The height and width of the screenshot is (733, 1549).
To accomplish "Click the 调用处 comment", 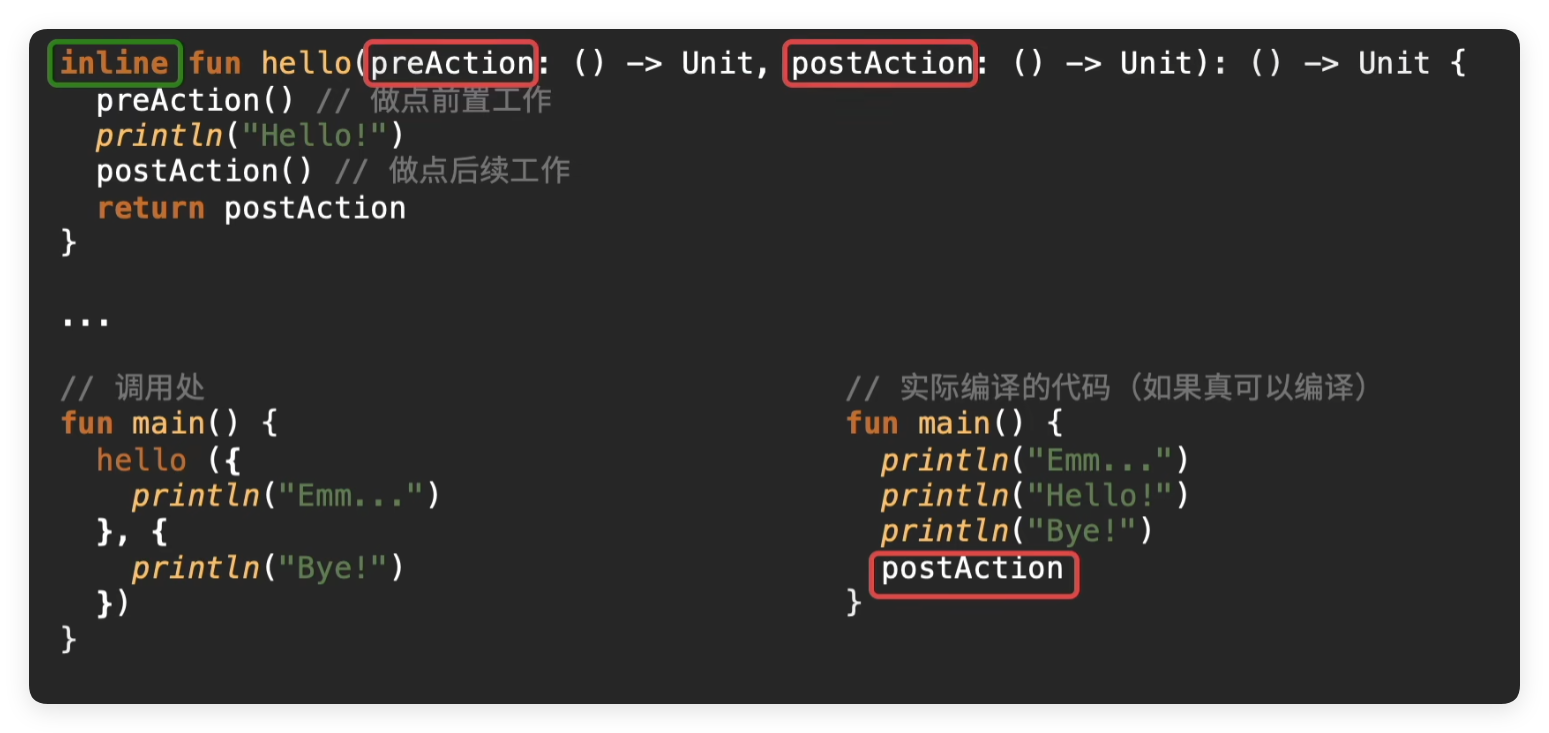I will click(133, 388).
